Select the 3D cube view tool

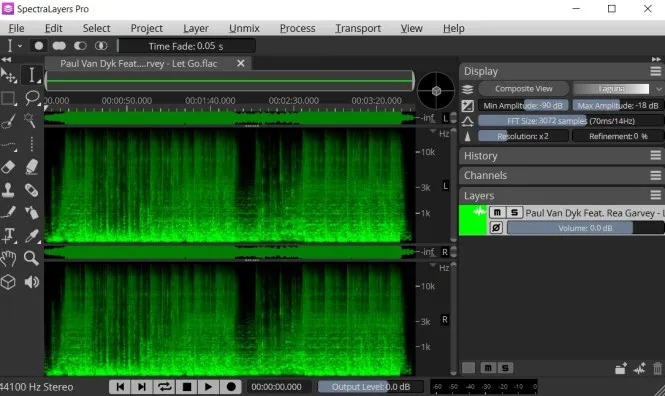(x=8, y=282)
